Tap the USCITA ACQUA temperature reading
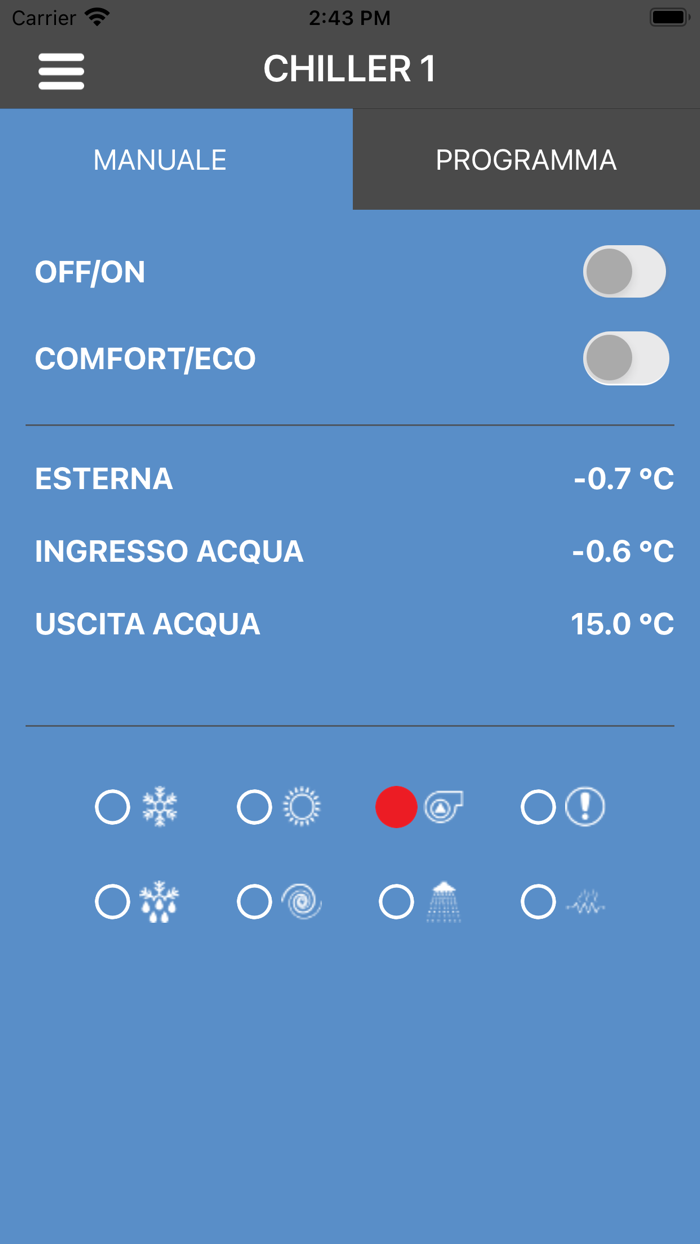 coord(622,624)
